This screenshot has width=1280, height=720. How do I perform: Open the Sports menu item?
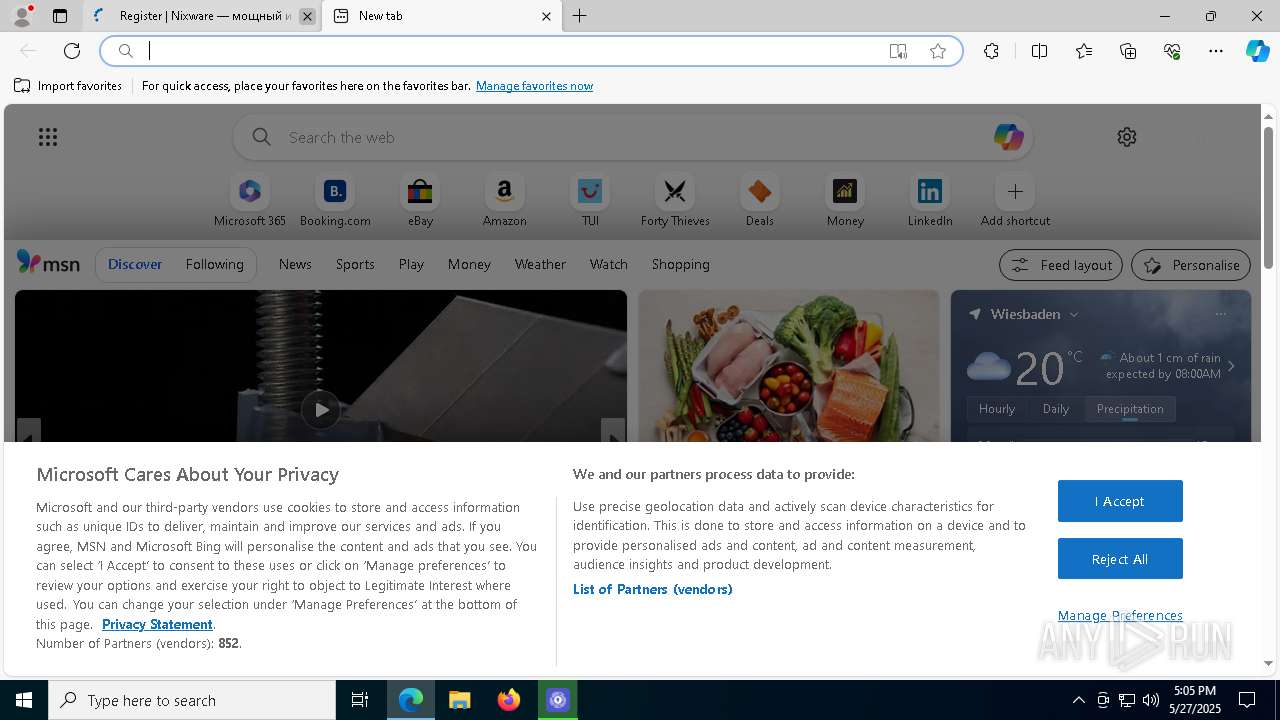click(355, 264)
